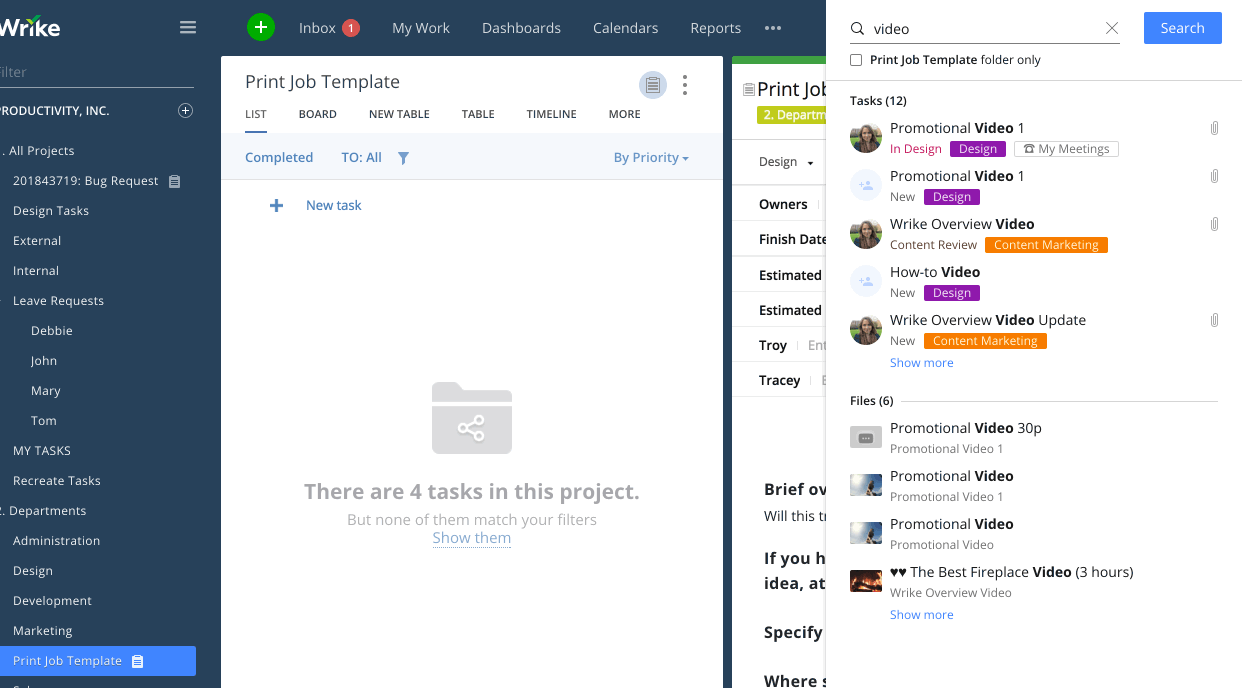This screenshot has width=1242, height=688.
Task: Click the plus icon beside New task
Action: (277, 205)
